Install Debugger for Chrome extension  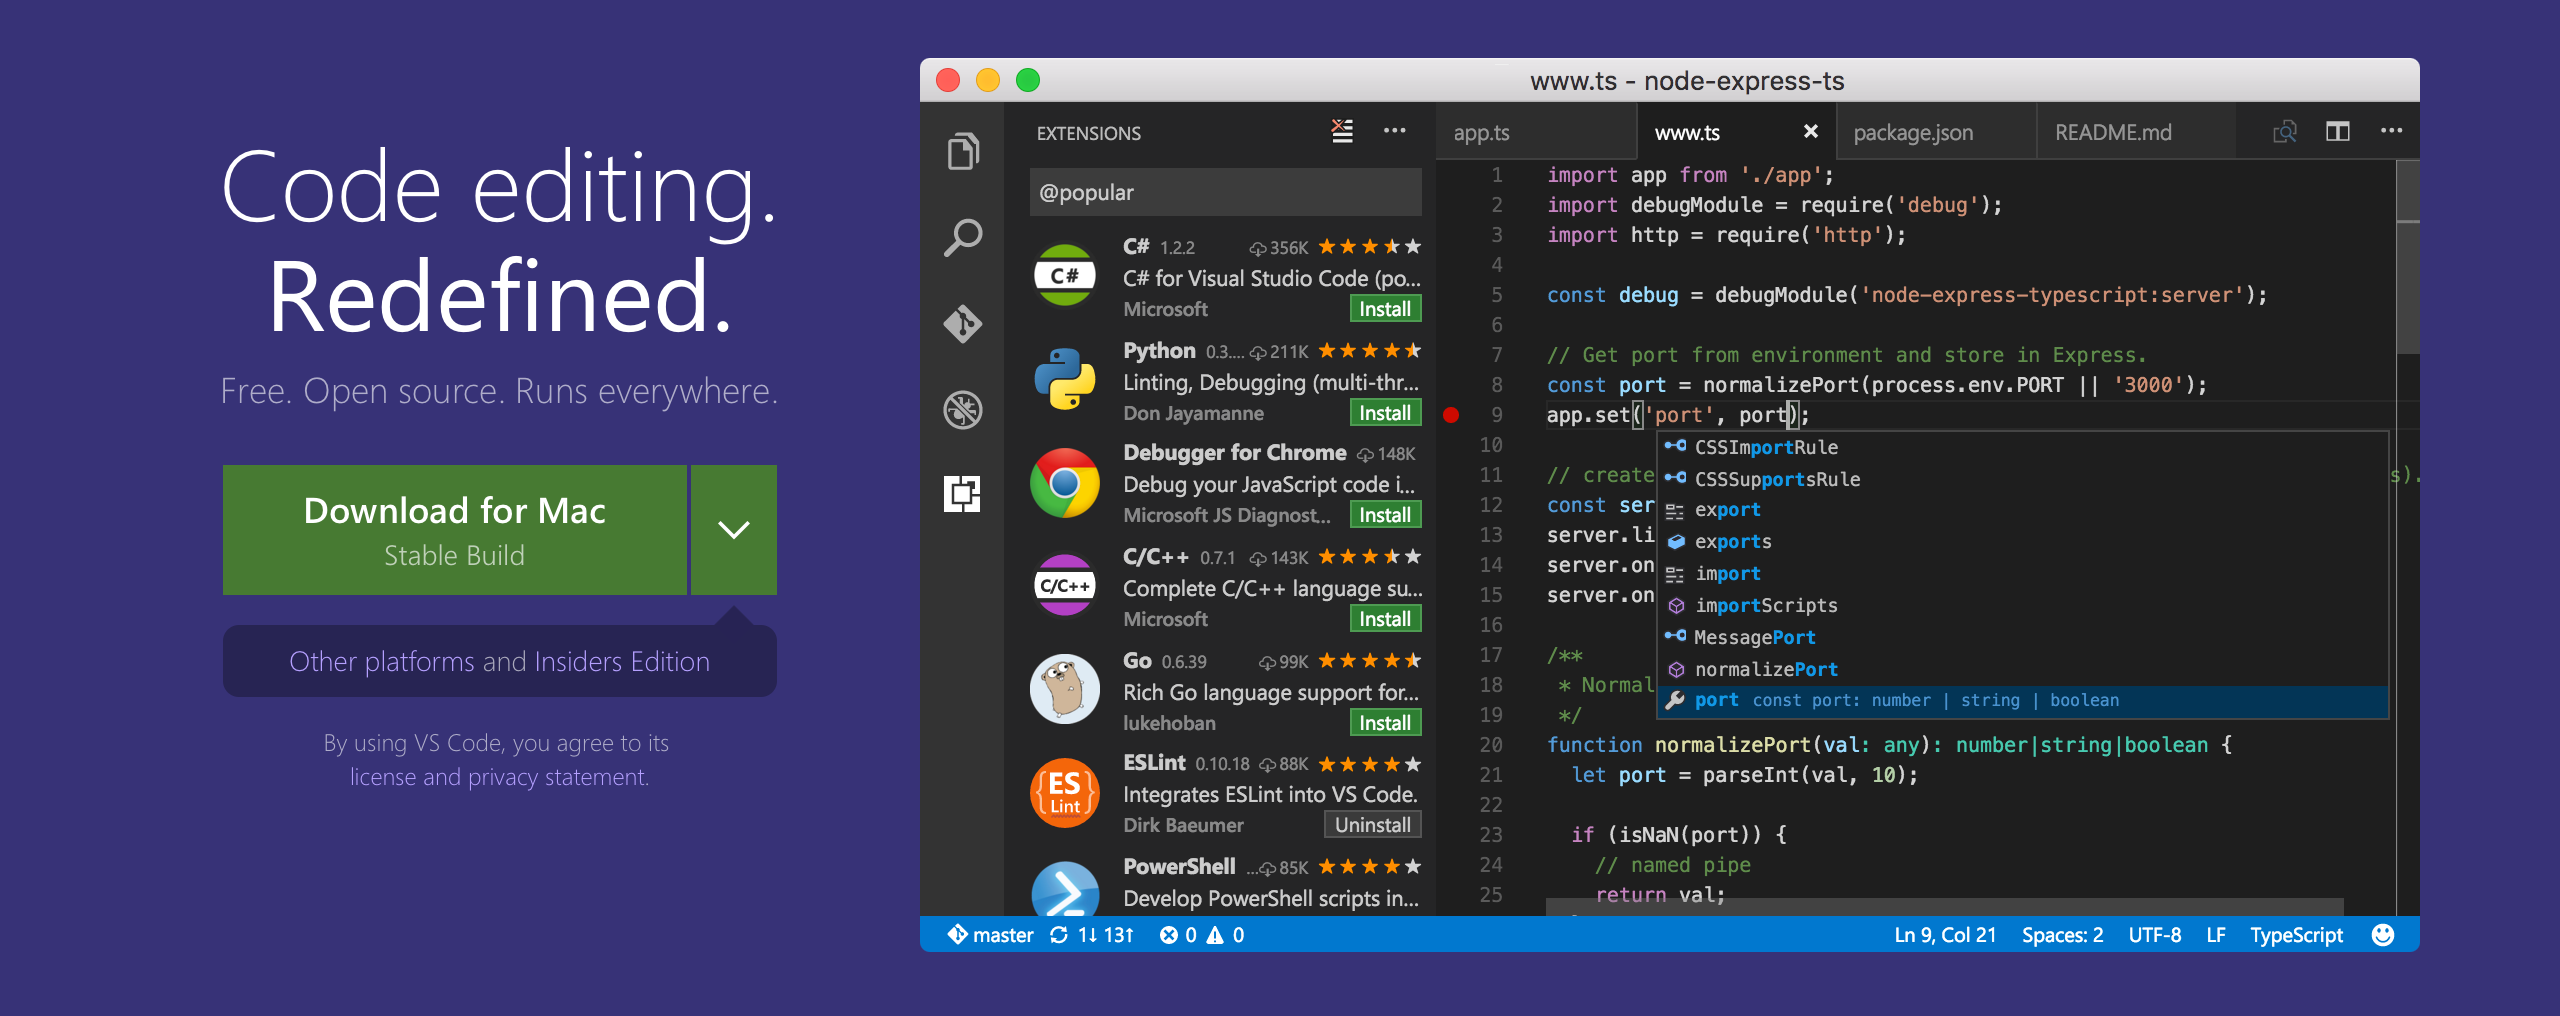(1385, 515)
